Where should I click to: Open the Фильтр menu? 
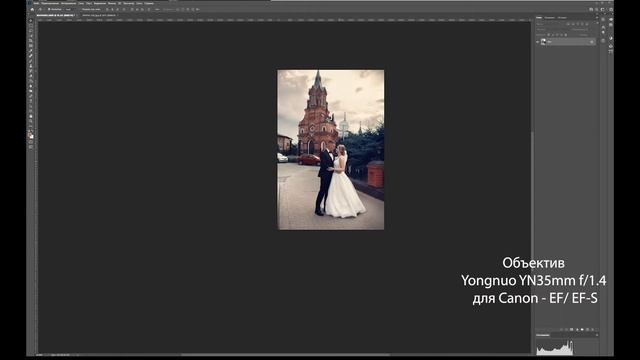click(112, 3)
